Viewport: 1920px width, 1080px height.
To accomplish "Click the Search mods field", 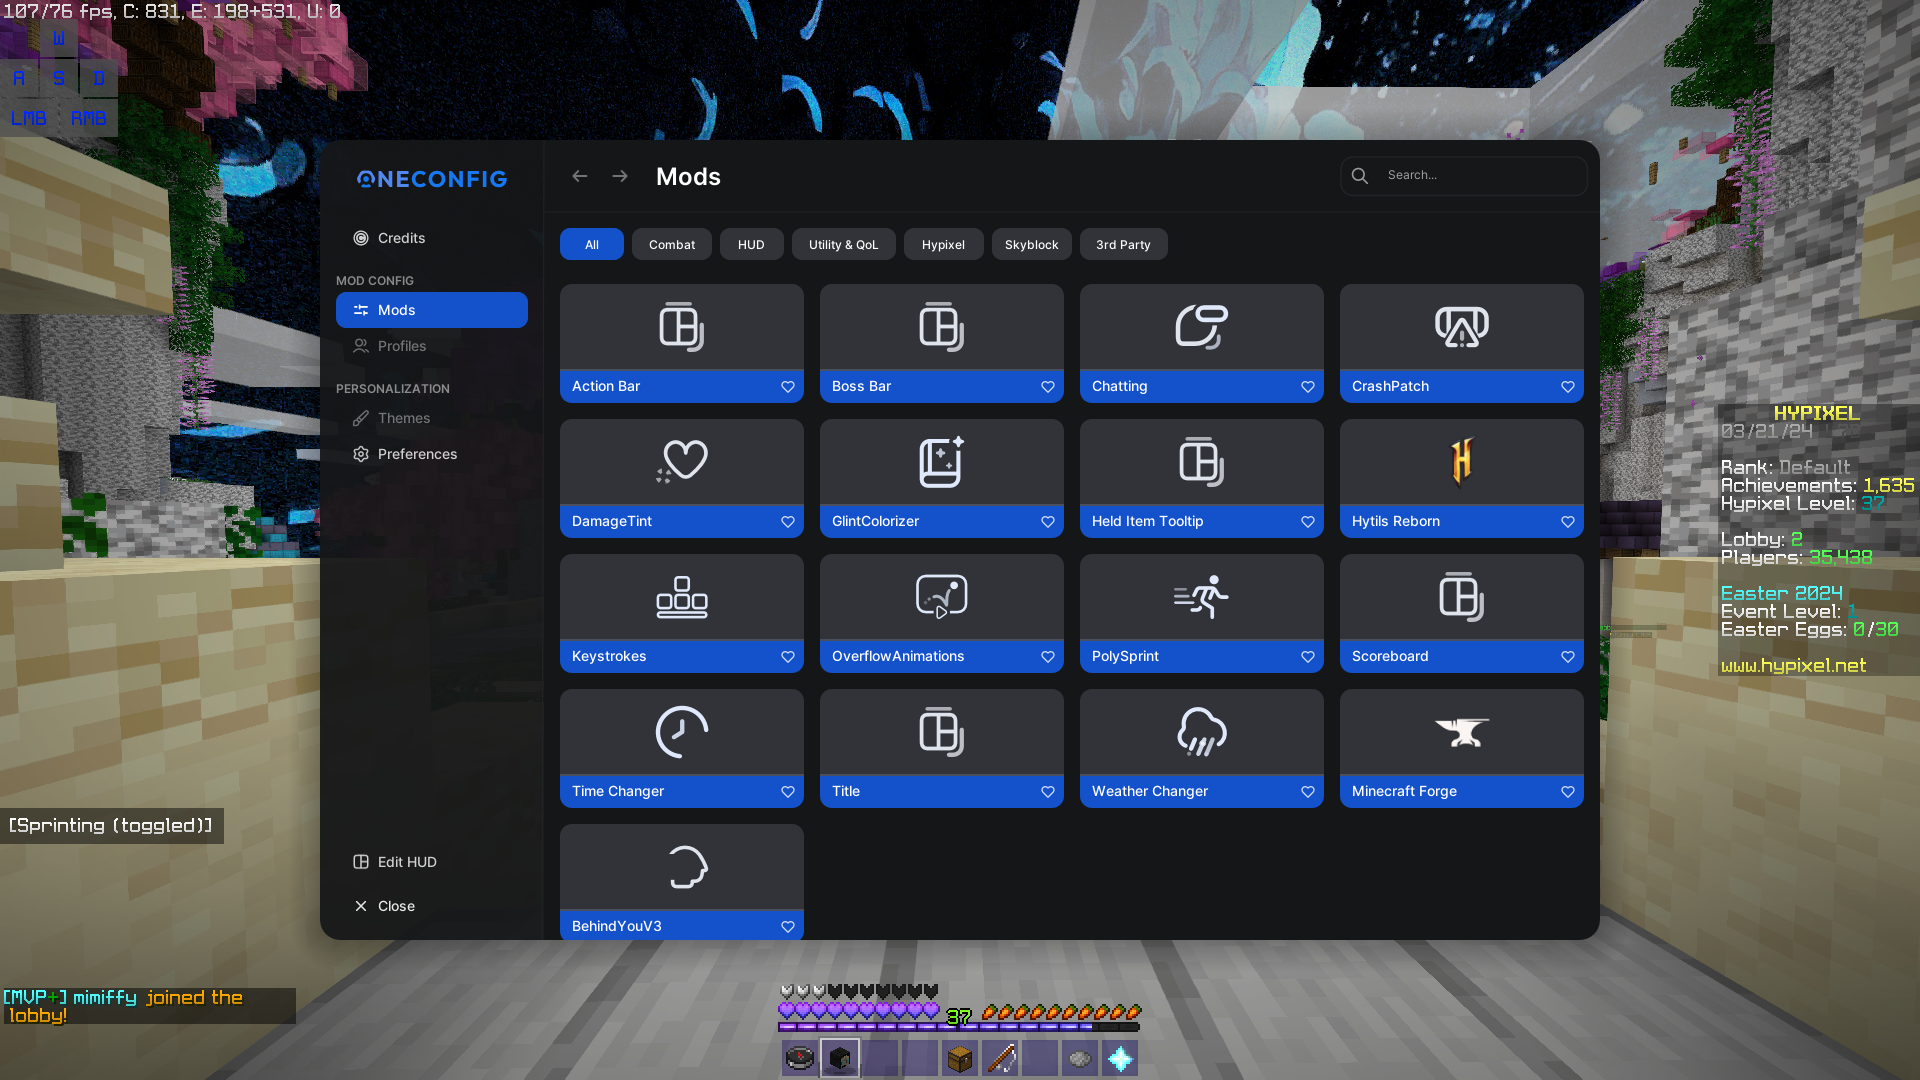I will [x=1464, y=176].
